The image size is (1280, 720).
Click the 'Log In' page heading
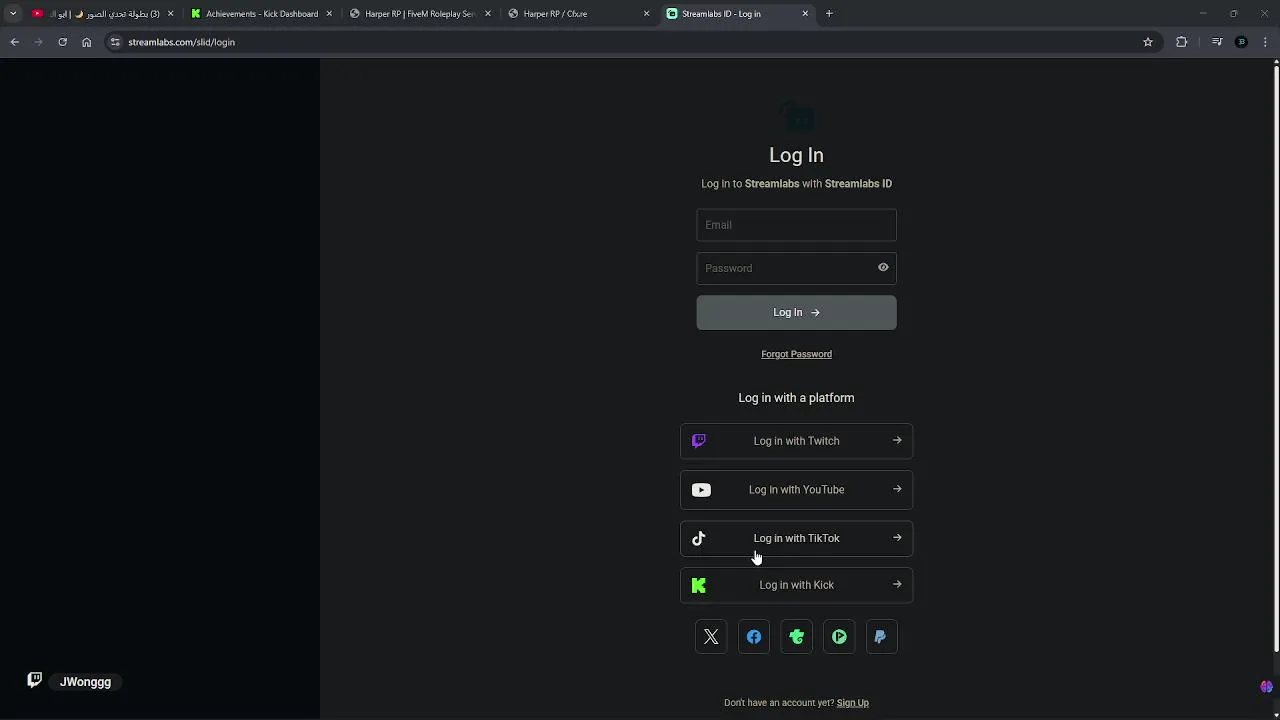click(796, 155)
